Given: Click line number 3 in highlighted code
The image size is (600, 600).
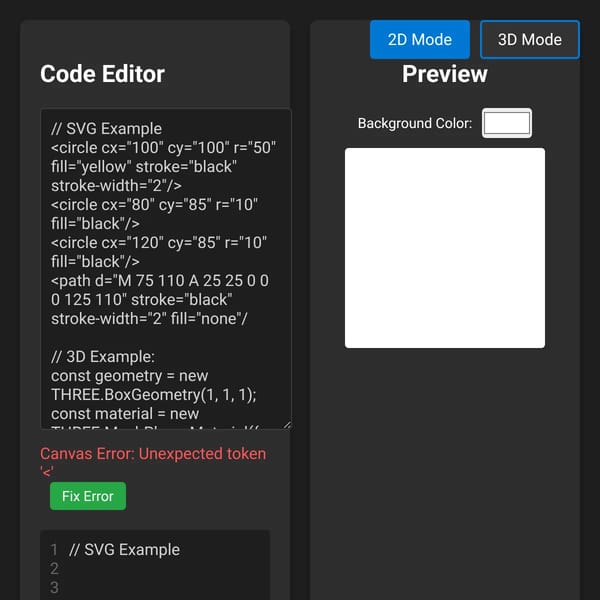Looking at the screenshot, I should 54,587.
